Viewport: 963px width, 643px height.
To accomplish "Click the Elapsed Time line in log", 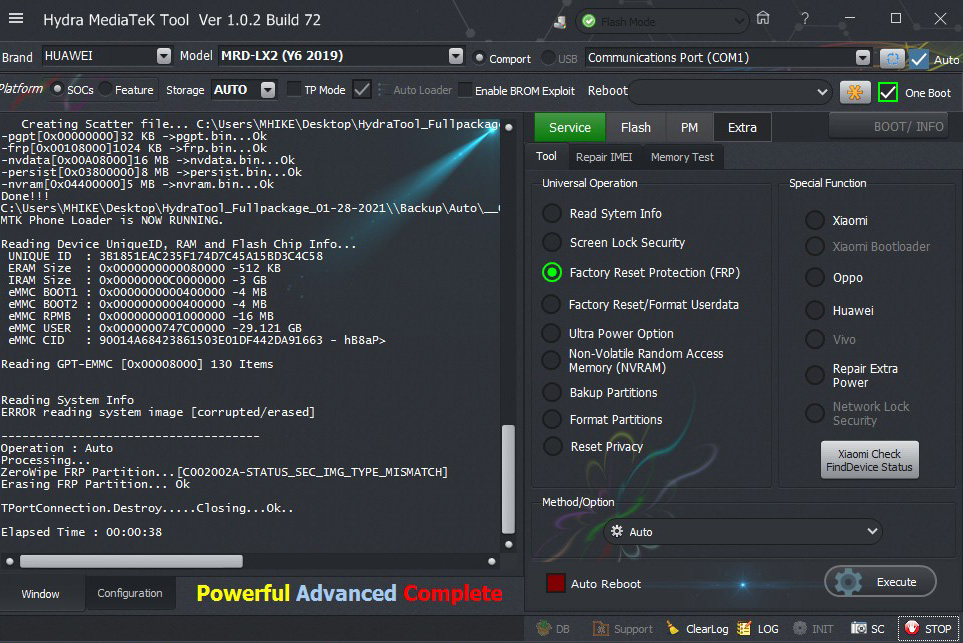I will (82, 532).
